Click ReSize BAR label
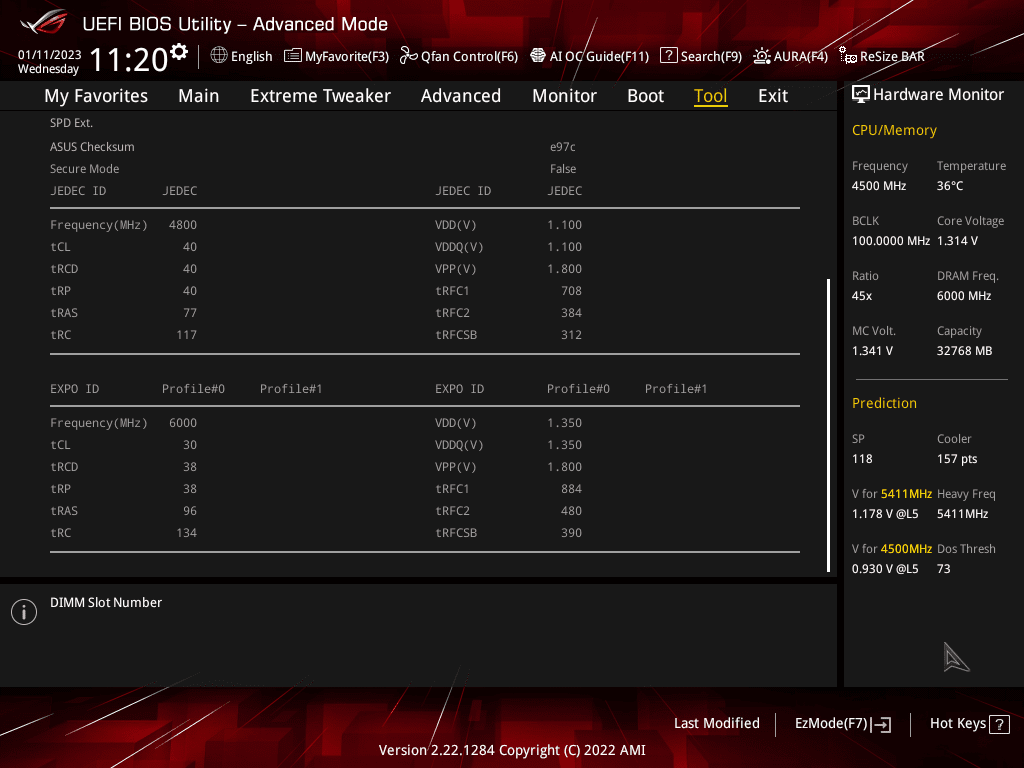This screenshot has width=1024, height=768. pyautogui.click(x=892, y=56)
